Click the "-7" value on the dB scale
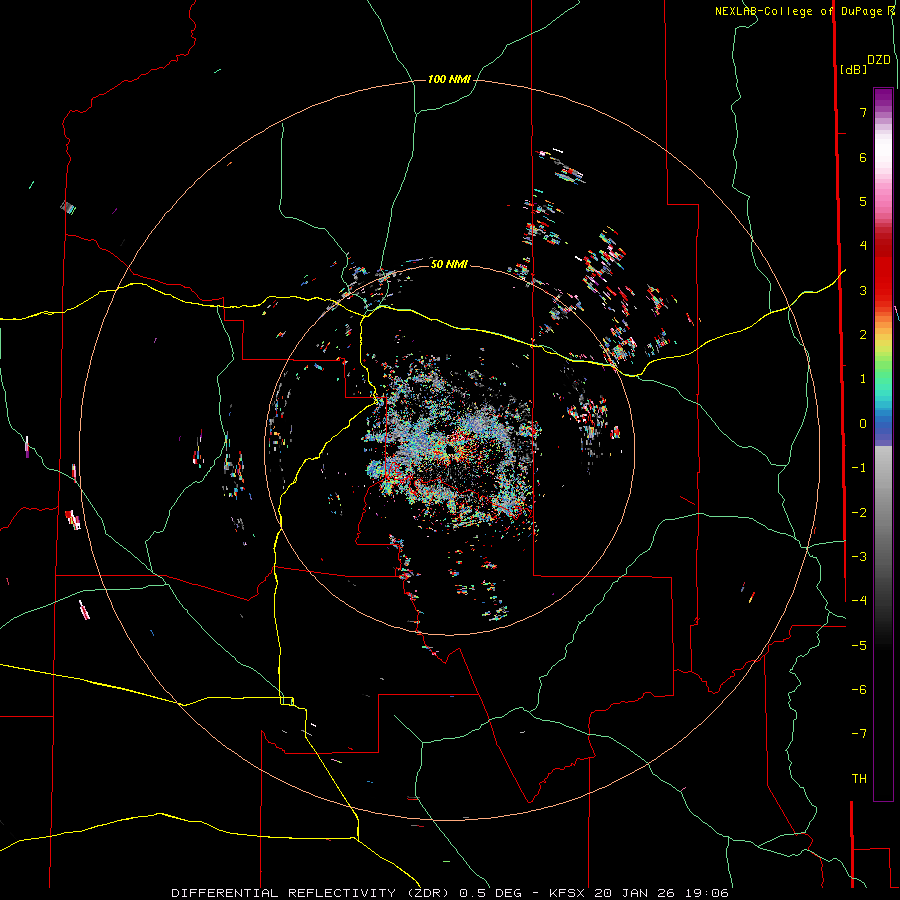This screenshot has width=900, height=900. pyautogui.click(x=859, y=734)
